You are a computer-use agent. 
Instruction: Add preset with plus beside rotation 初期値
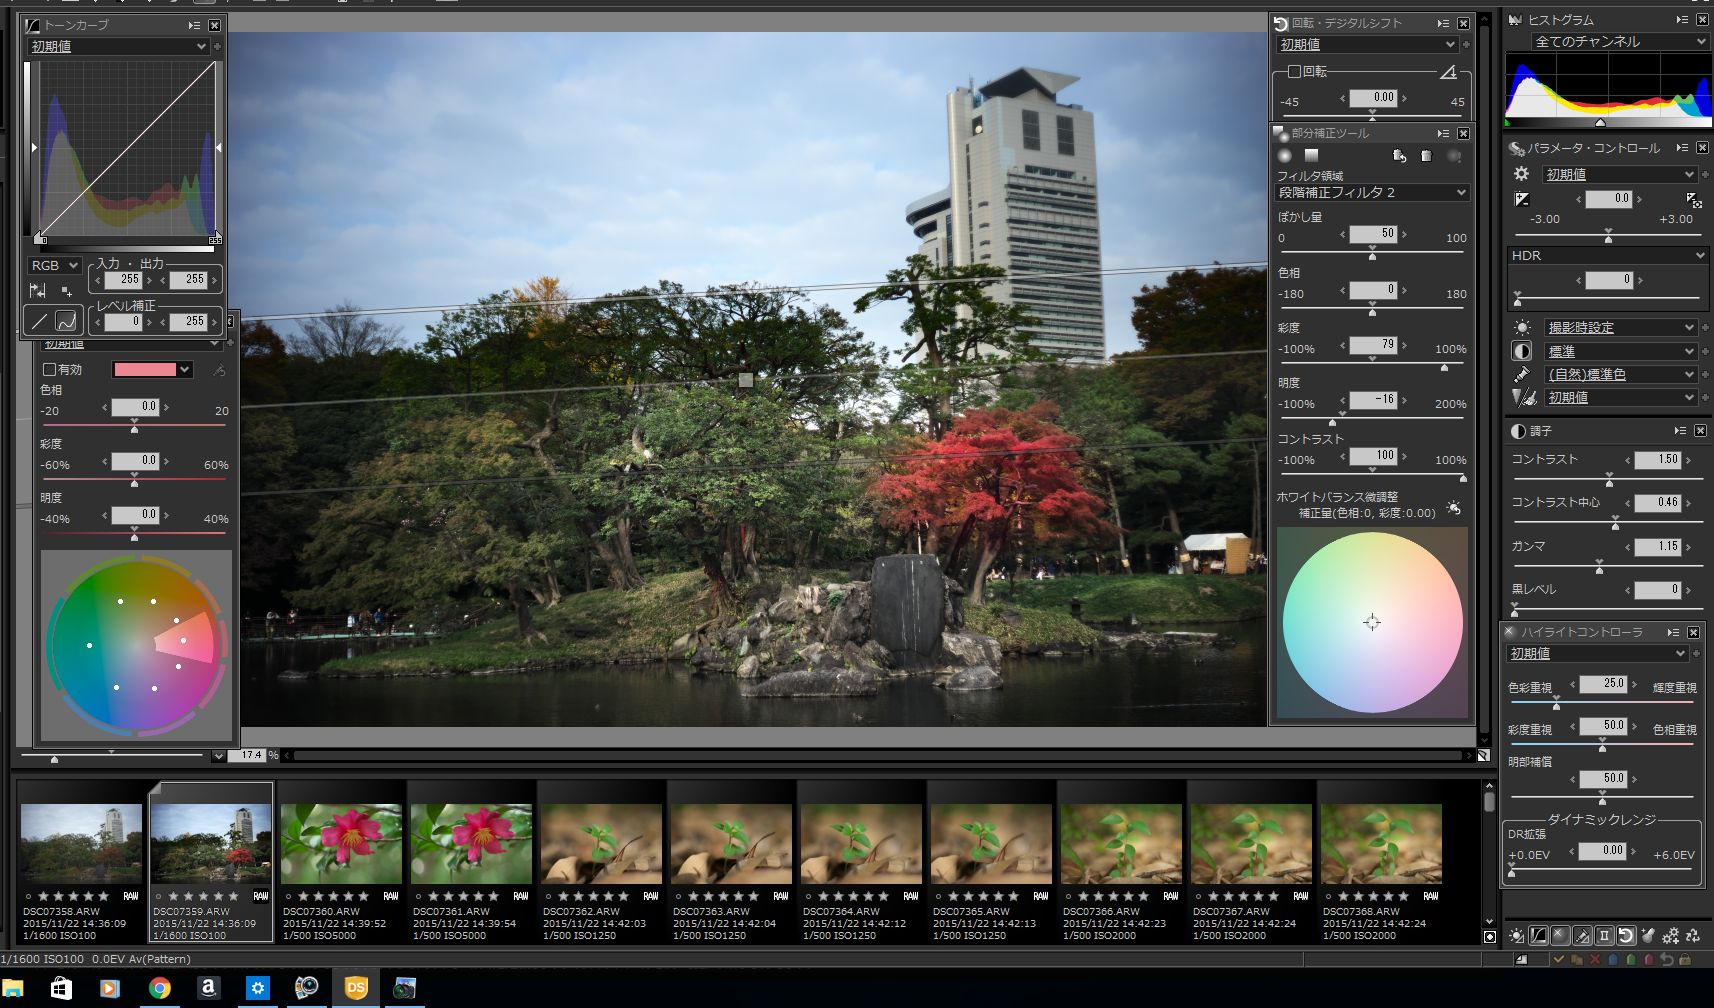1467,45
